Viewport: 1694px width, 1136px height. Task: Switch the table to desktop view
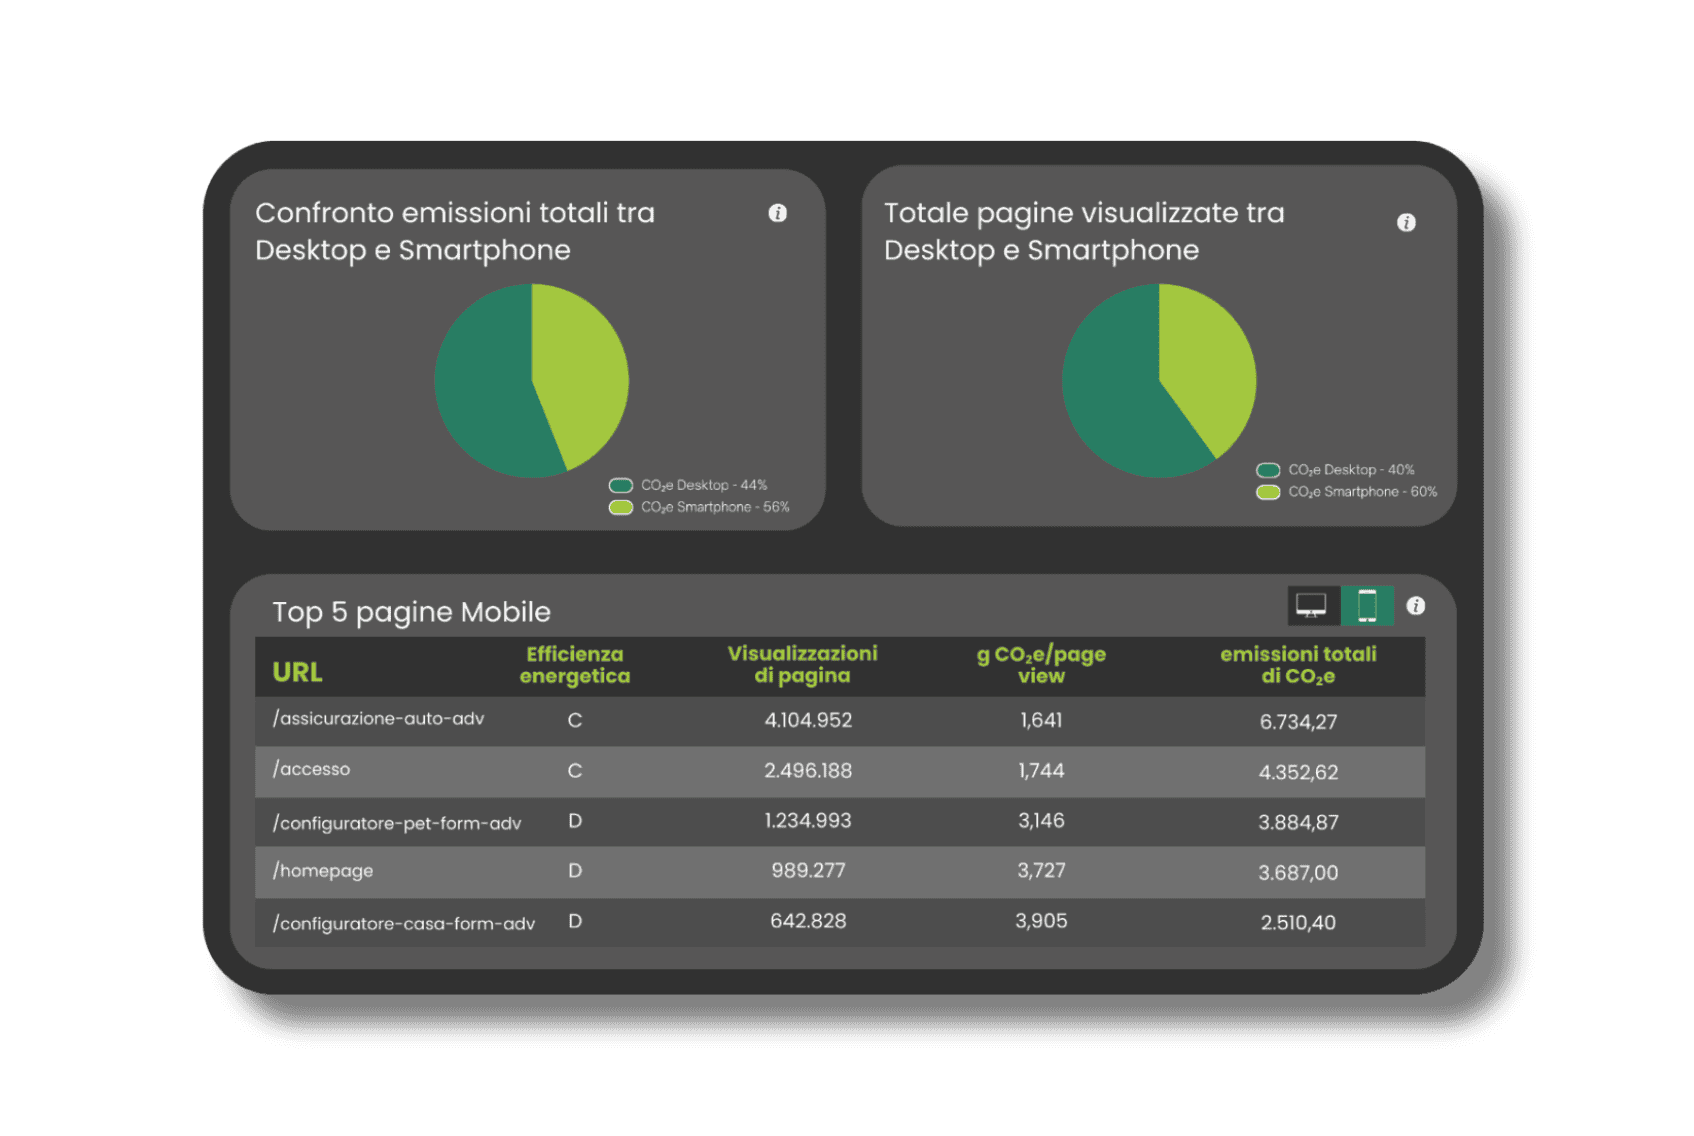pyautogui.click(x=1311, y=606)
